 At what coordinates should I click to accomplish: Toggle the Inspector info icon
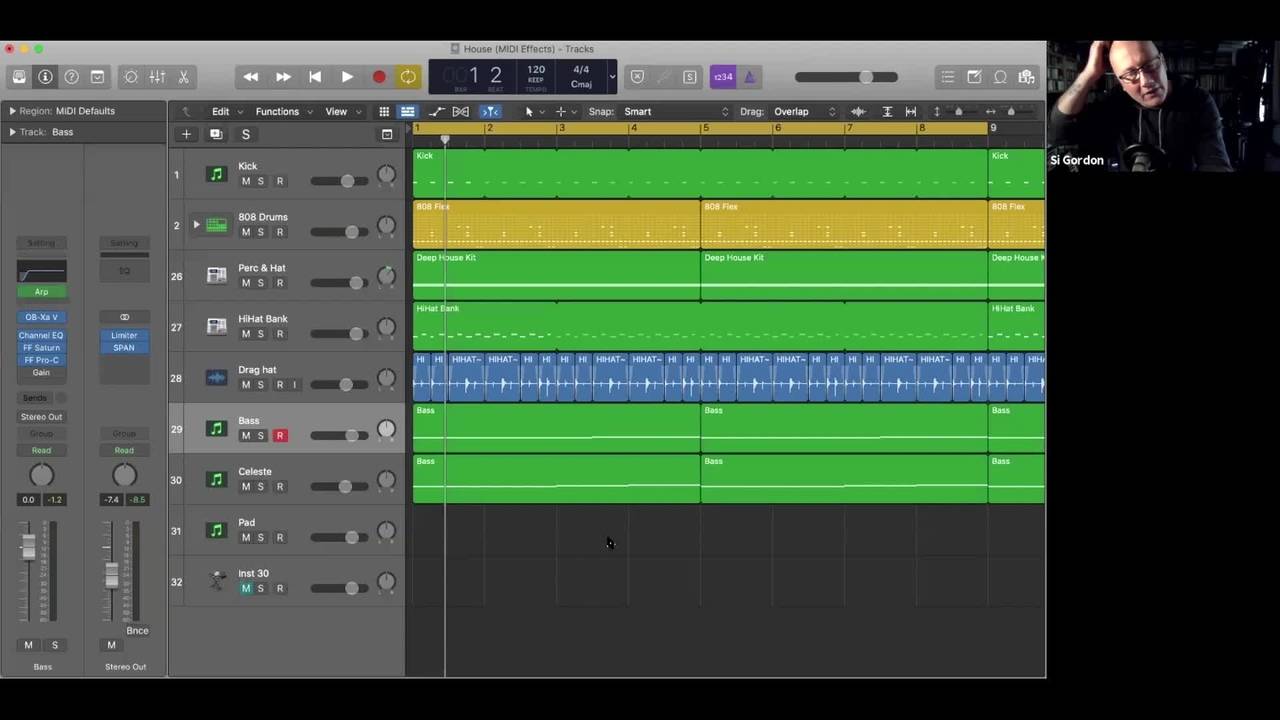pos(45,77)
